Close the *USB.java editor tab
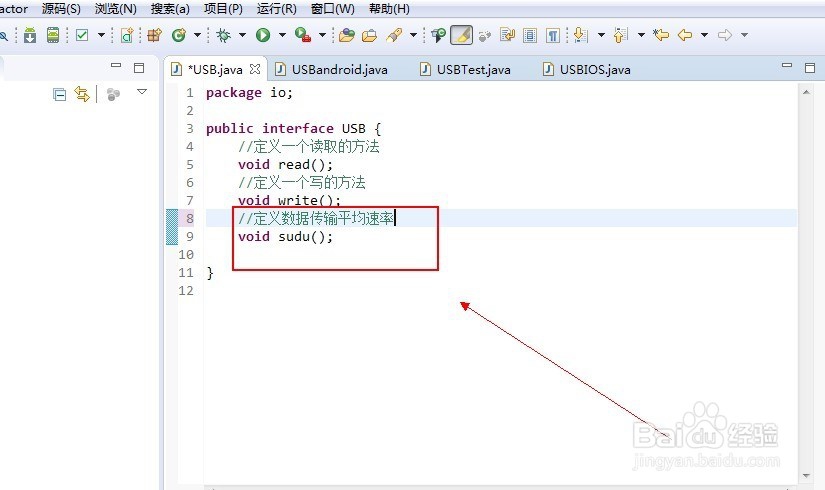825x490 pixels. click(255, 69)
